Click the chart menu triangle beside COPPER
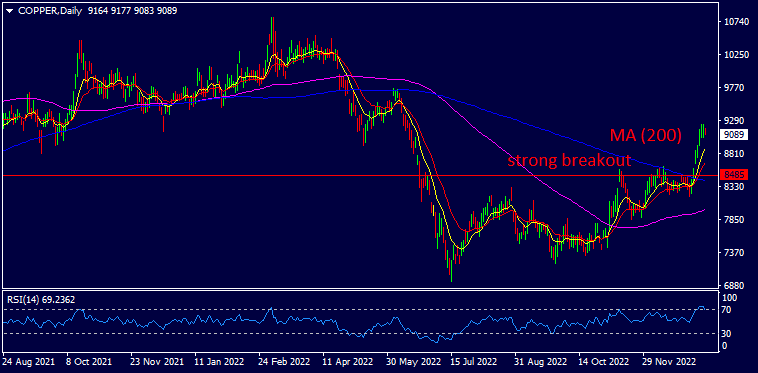Screen dimensions: 758x373 tap(9, 11)
